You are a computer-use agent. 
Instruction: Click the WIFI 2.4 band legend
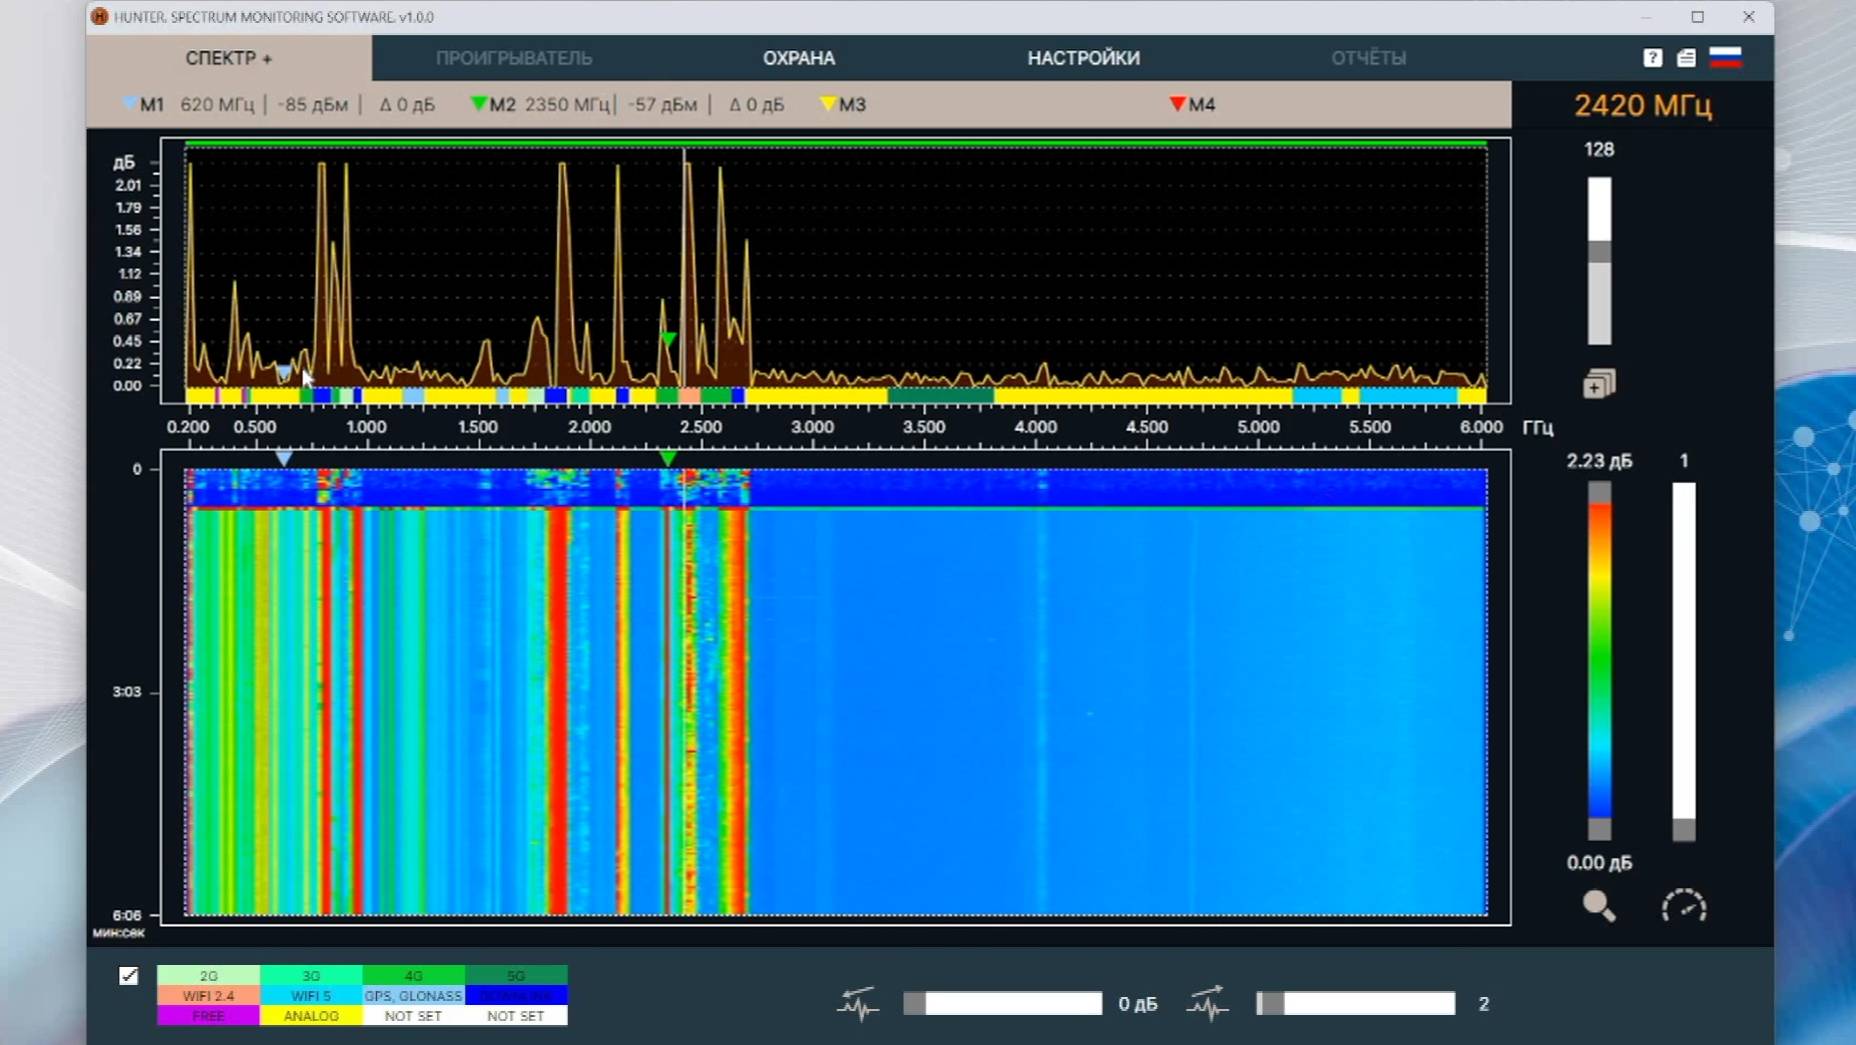pos(208,996)
